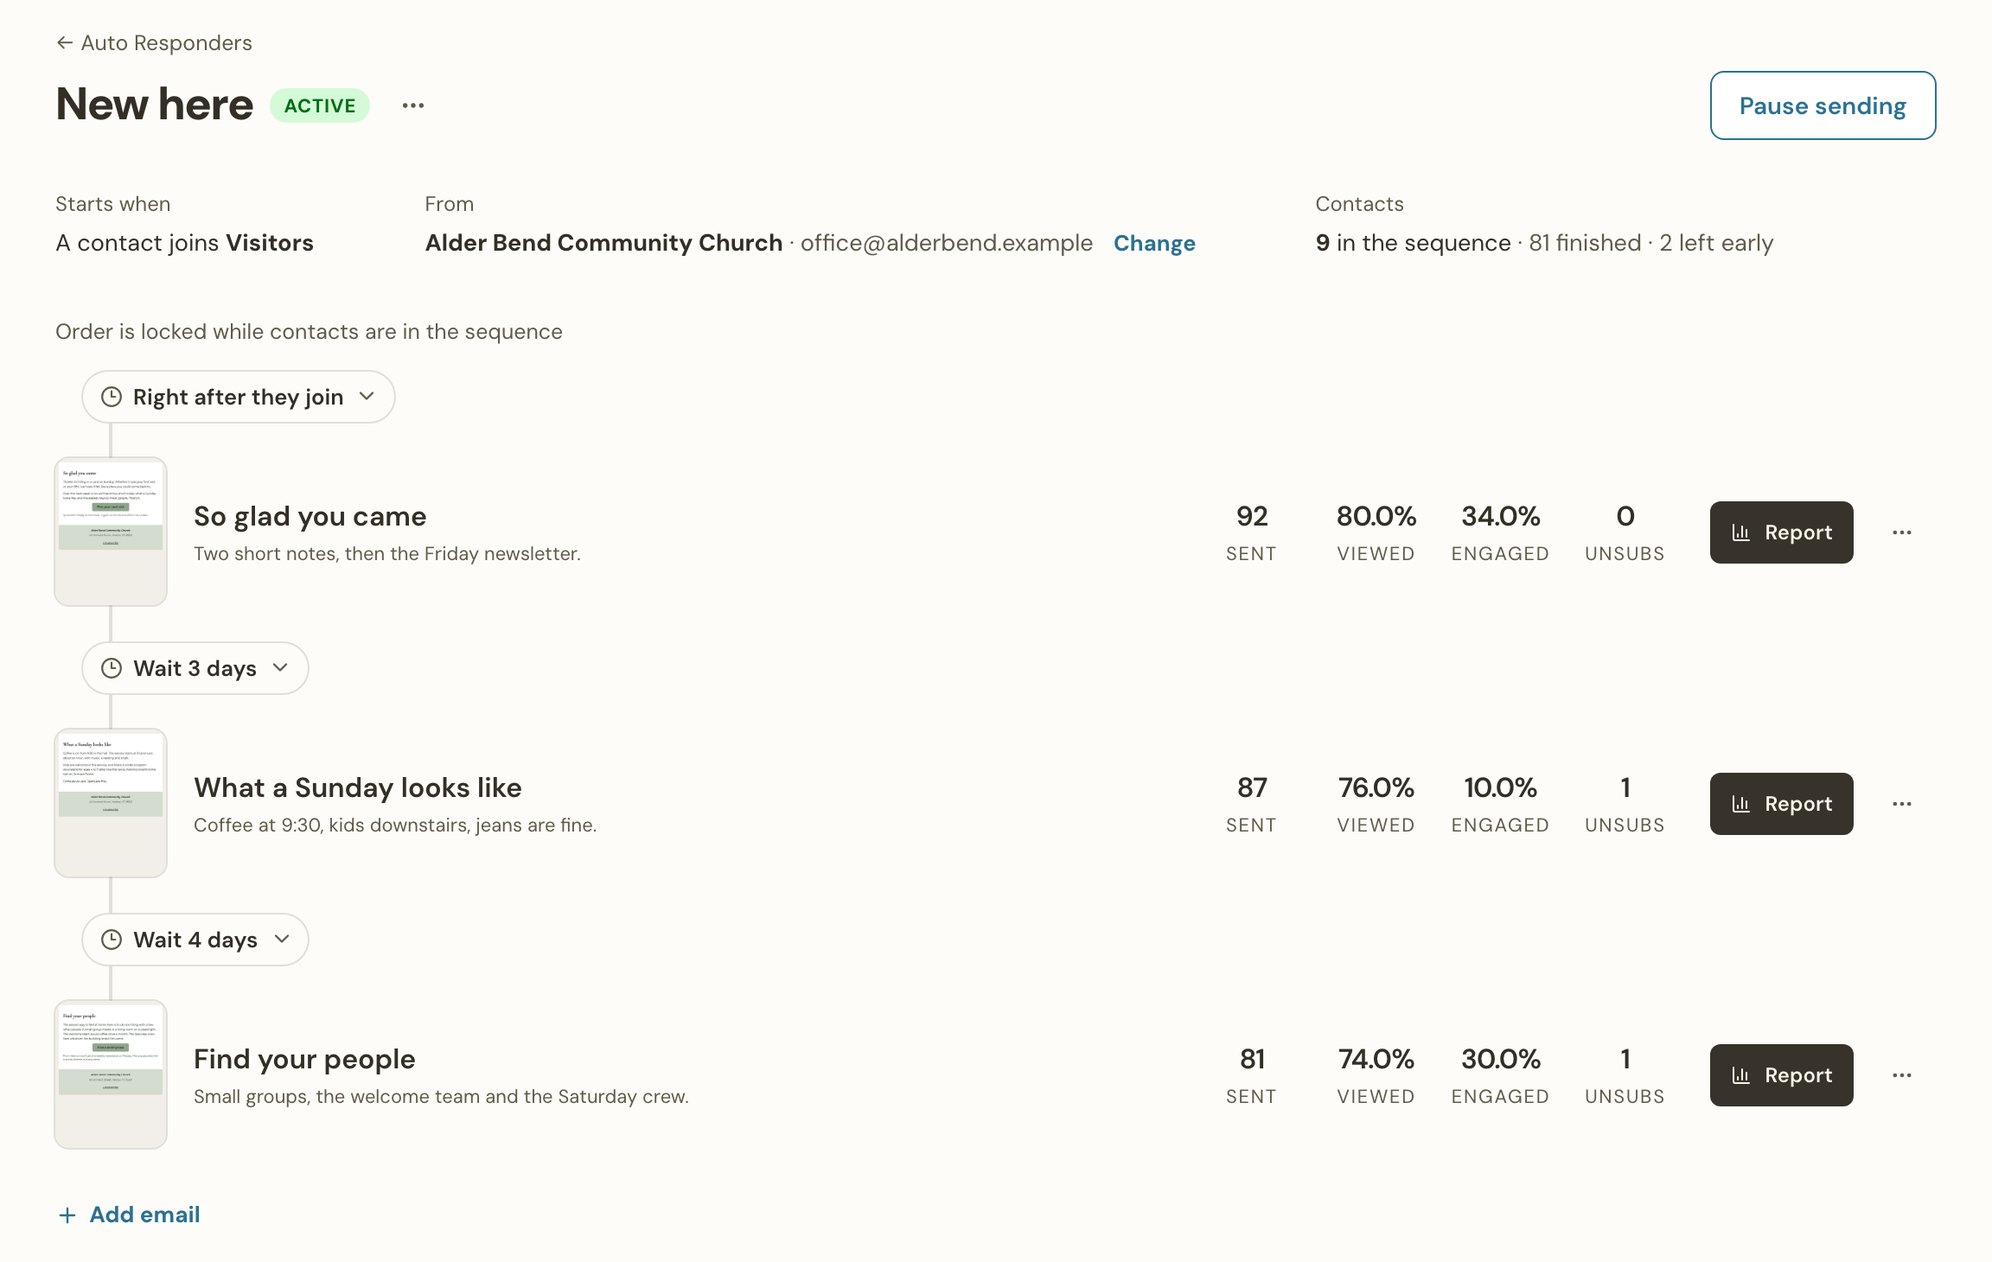
Task: Click Add email link
Action: tap(129, 1214)
